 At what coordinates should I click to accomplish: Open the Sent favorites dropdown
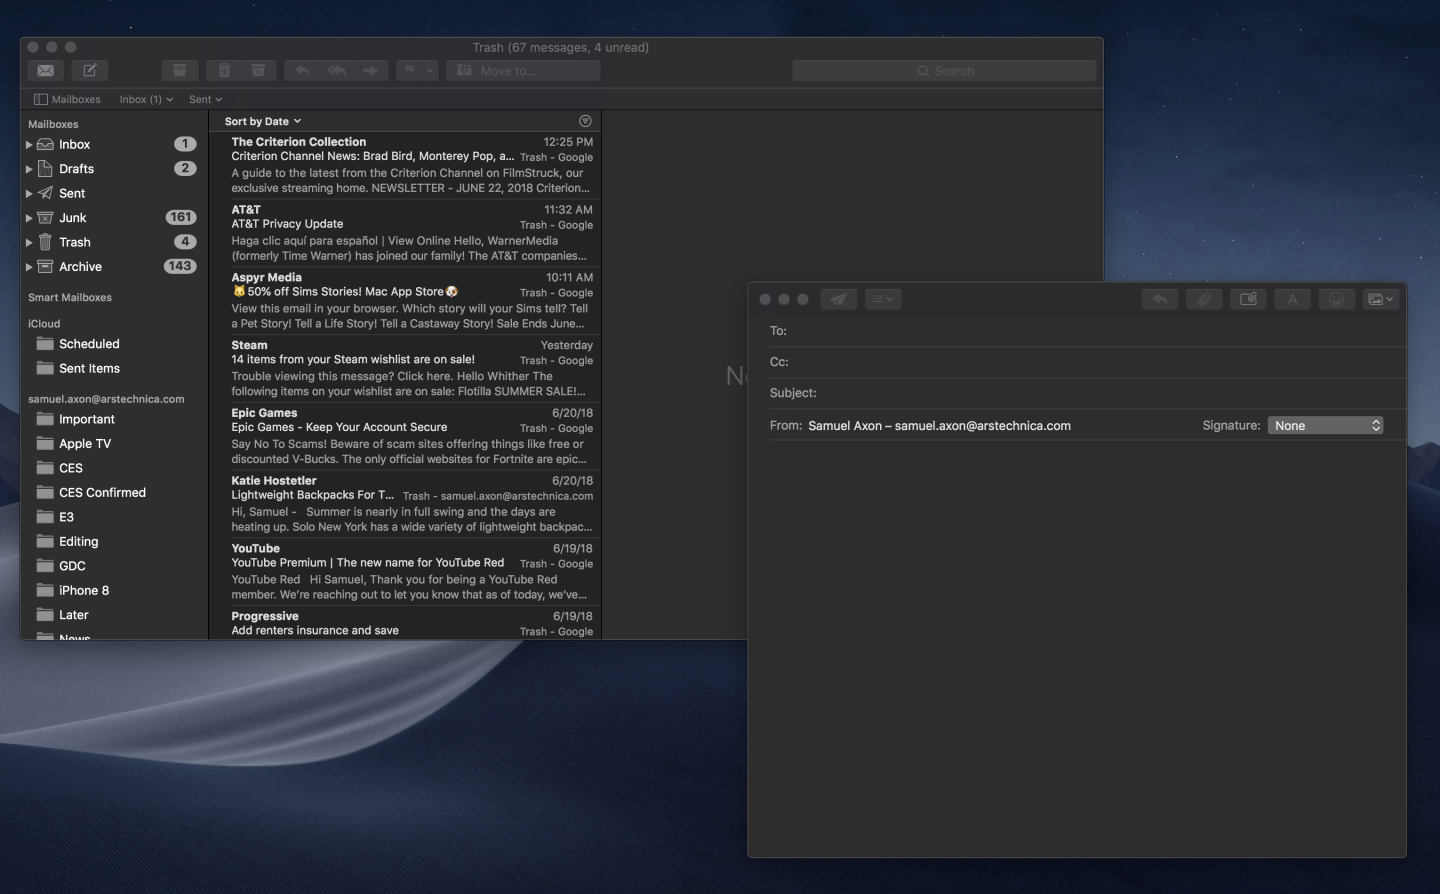click(205, 99)
